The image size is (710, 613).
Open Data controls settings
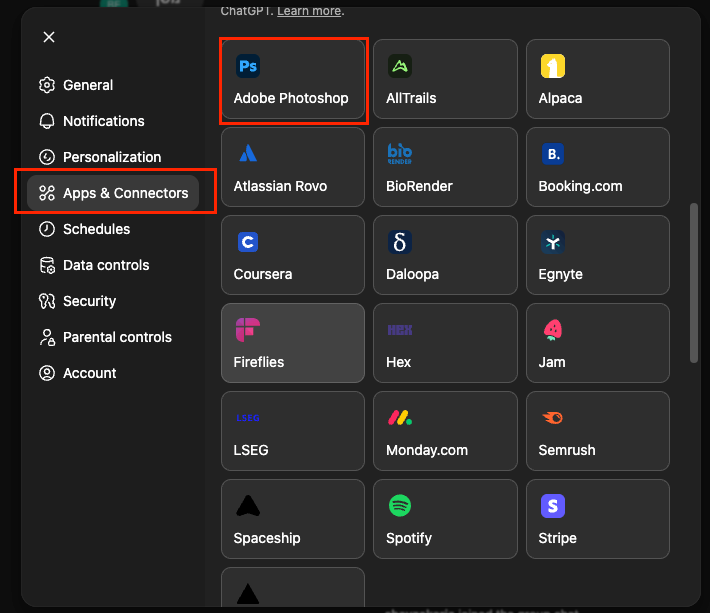(113, 265)
